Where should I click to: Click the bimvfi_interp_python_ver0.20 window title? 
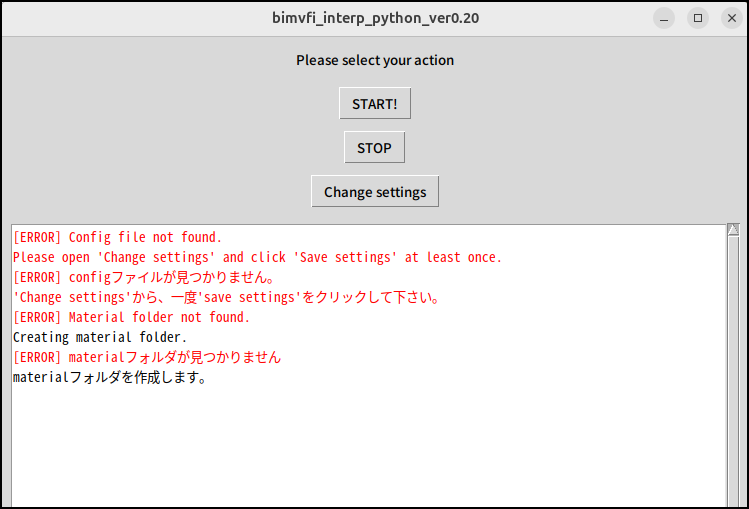point(375,18)
